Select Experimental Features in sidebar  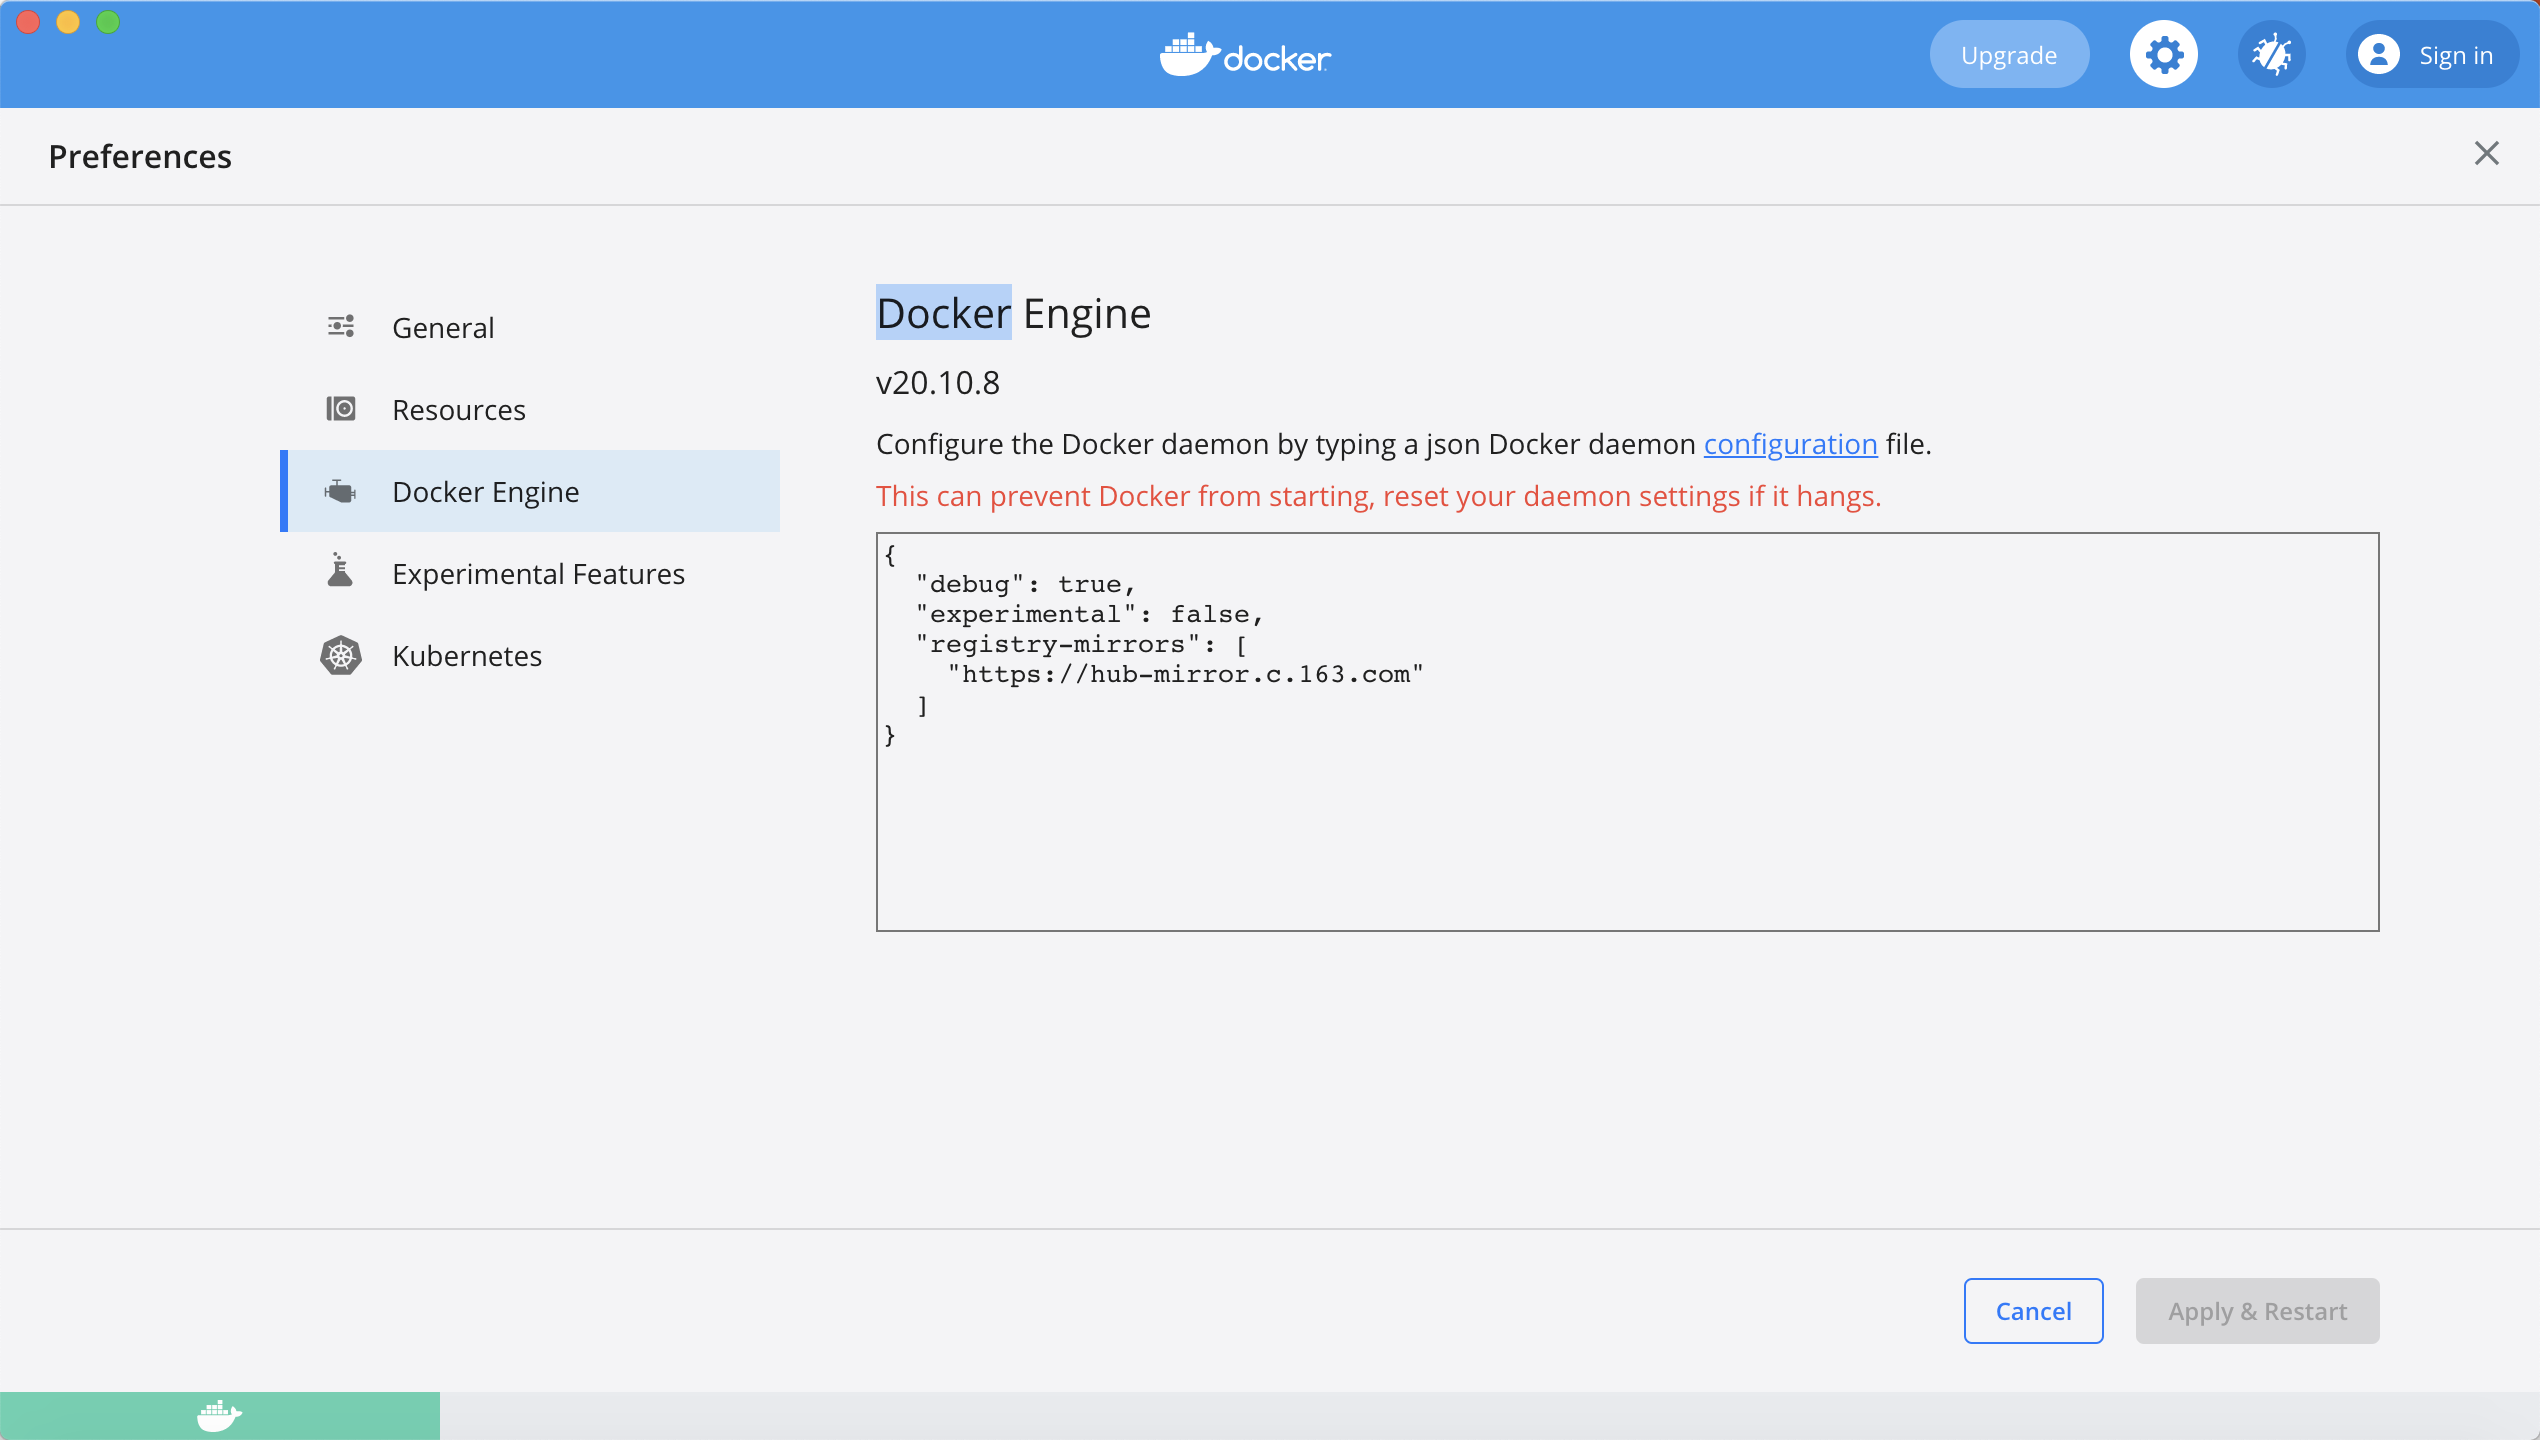538,574
